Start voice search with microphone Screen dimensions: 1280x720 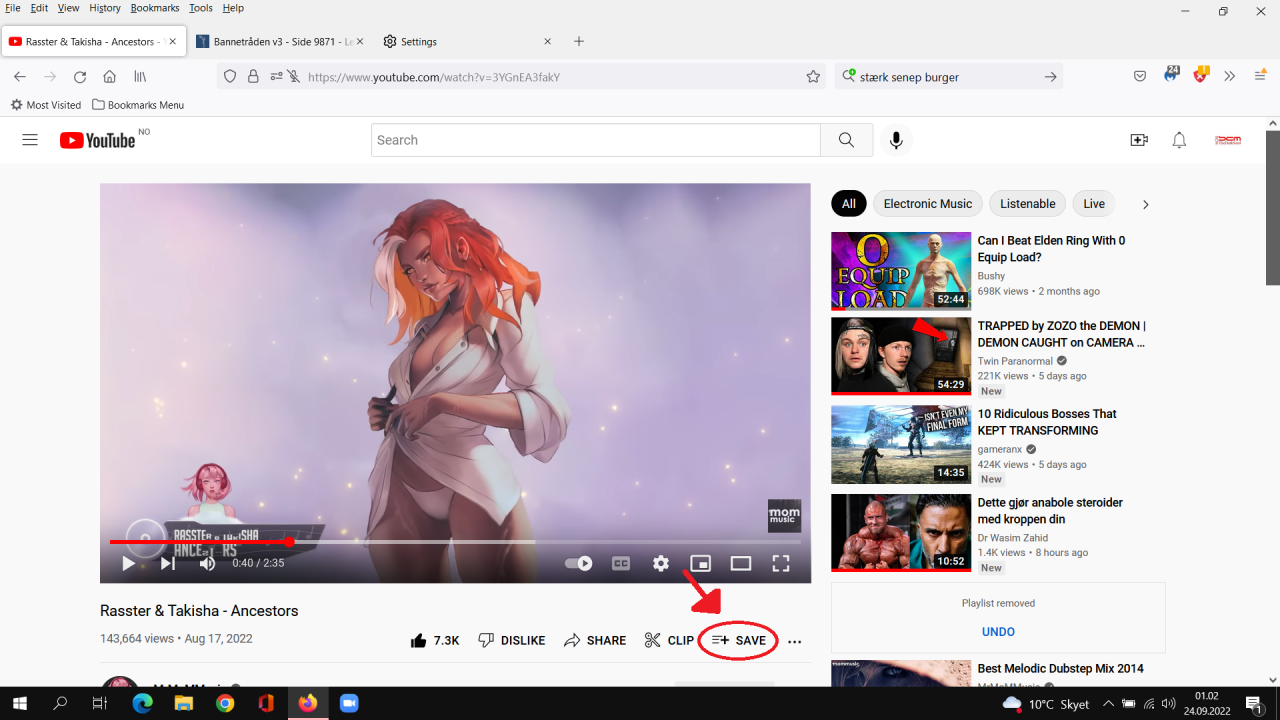point(896,140)
